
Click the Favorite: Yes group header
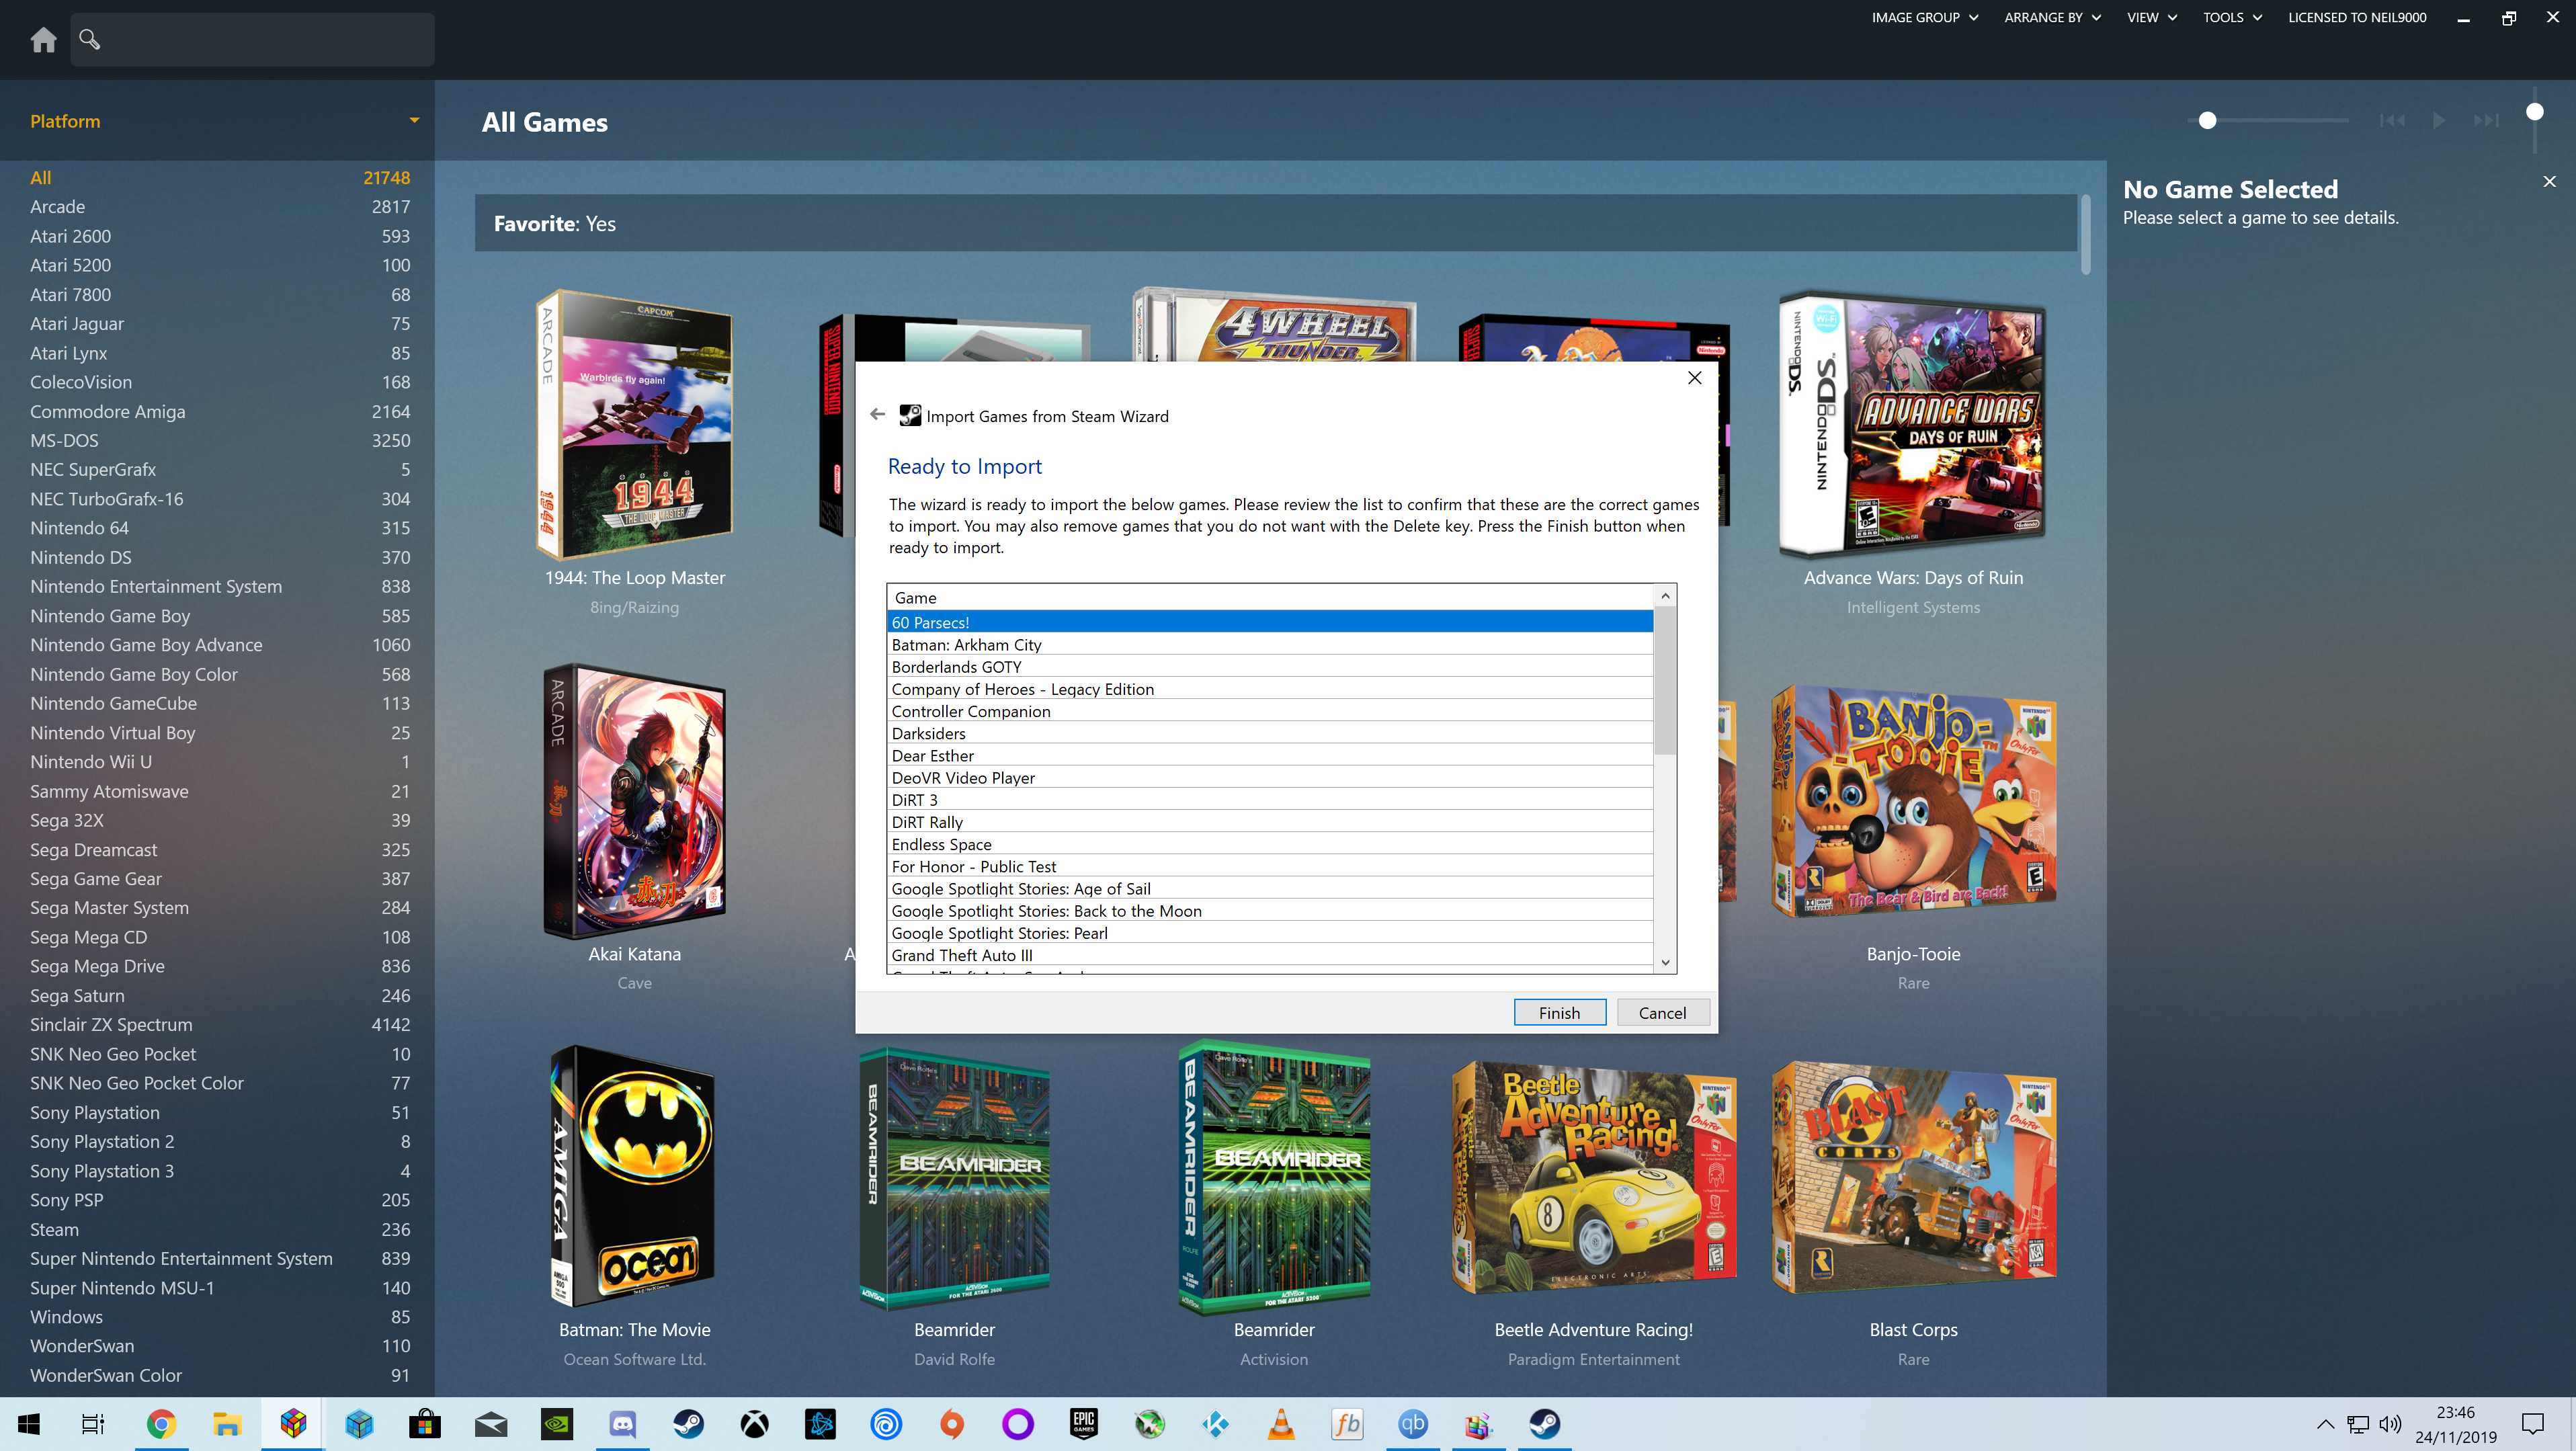click(1275, 223)
